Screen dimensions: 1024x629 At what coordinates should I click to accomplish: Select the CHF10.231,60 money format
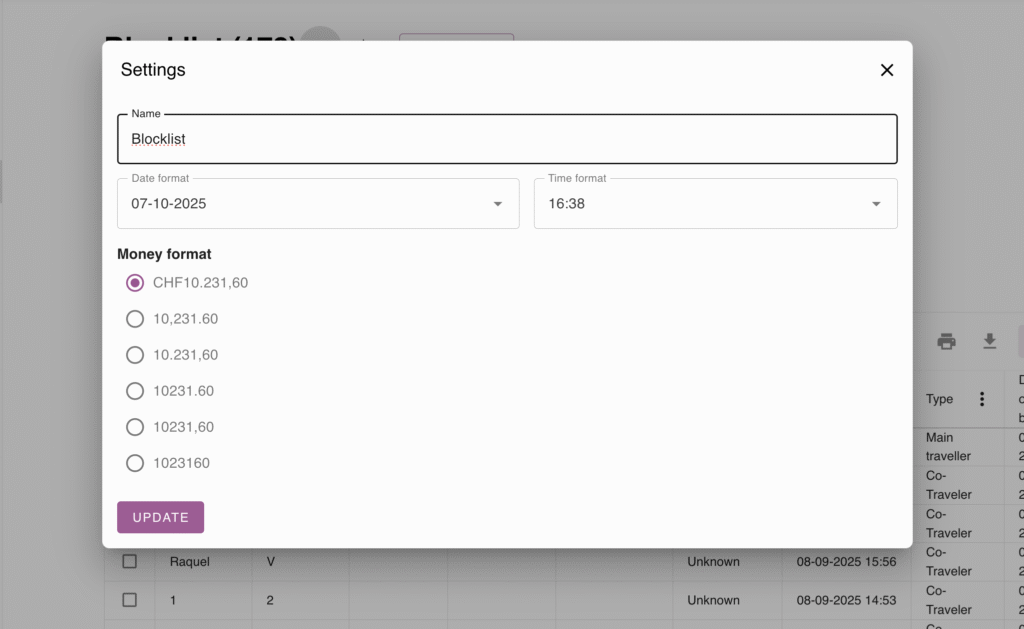(135, 283)
